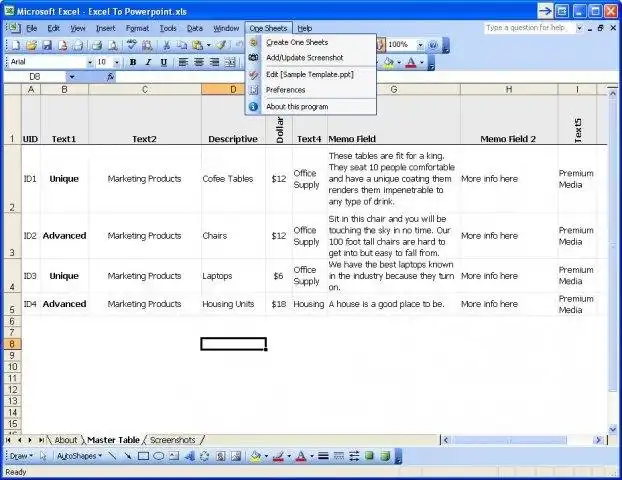Click the Insert Clip Art icon
This screenshot has width=622, height=480.
[221, 456]
